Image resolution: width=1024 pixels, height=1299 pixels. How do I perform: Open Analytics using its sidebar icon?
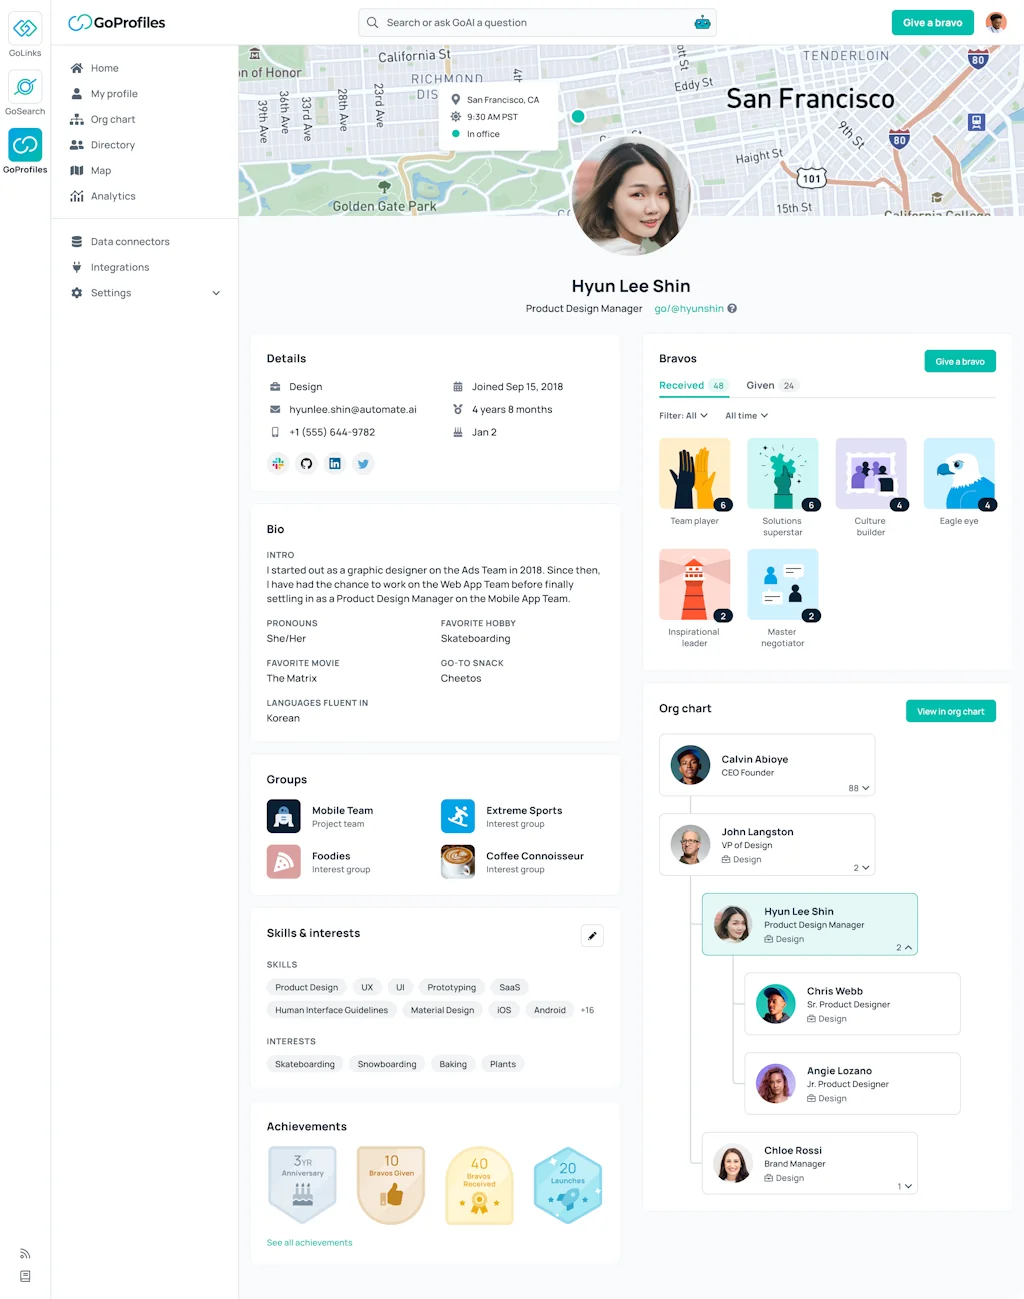coord(79,196)
